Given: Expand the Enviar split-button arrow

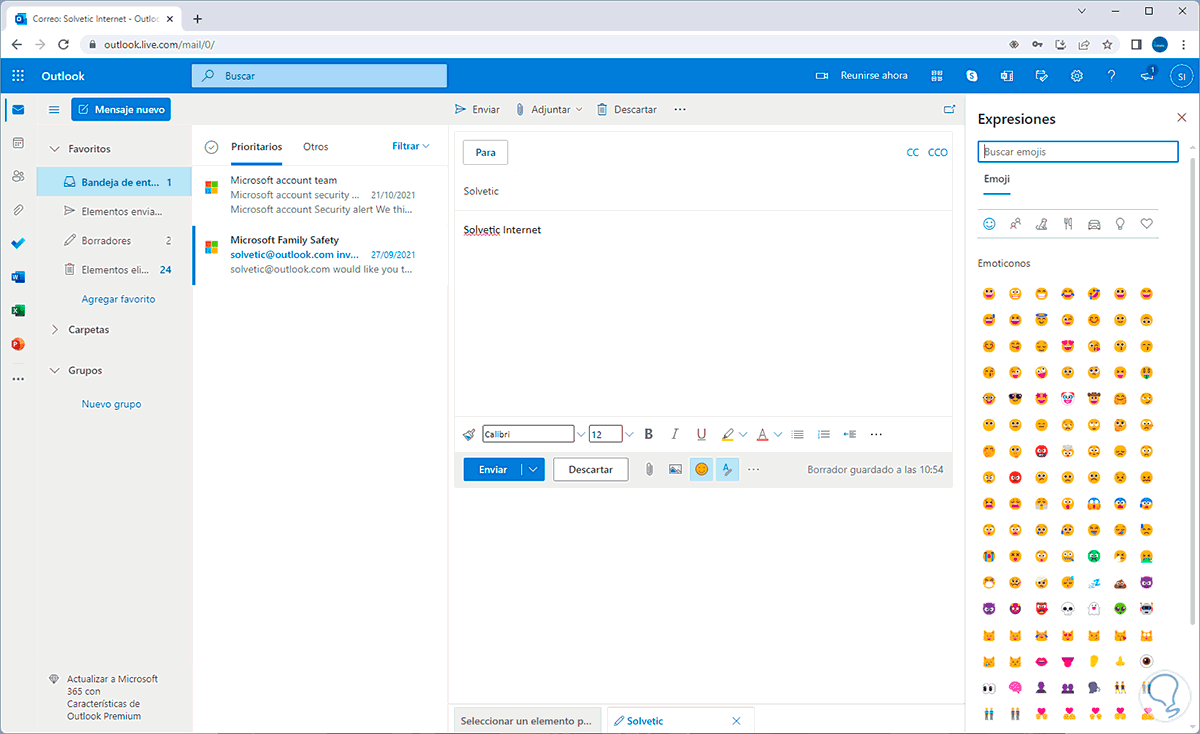Looking at the screenshot, I should click(531, 469).
